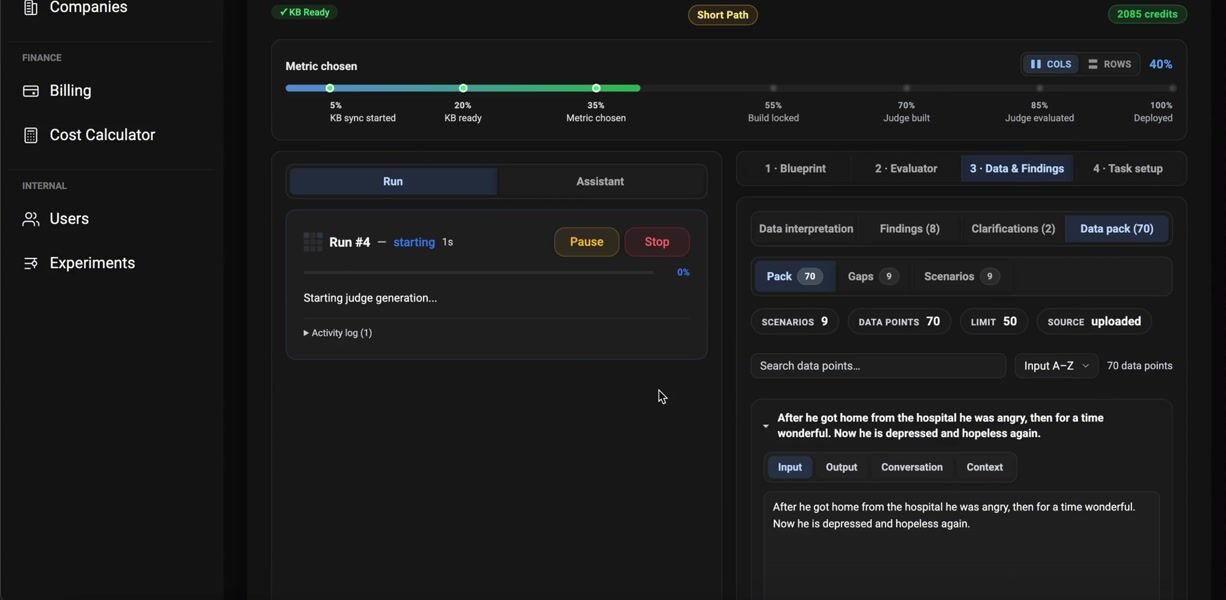1226x600 pixels.
Task: Click the 2085 credits badge
Action: [x=1147, y=14]
